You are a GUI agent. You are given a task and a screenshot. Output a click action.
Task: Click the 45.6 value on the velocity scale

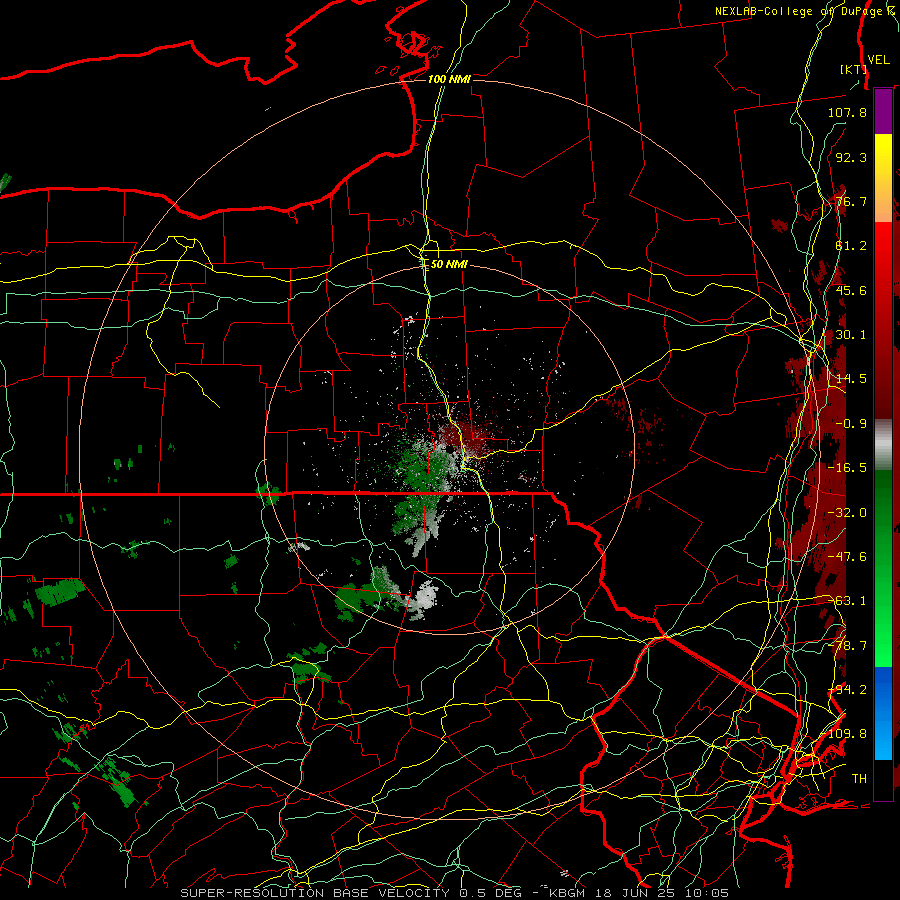[851, 290]
